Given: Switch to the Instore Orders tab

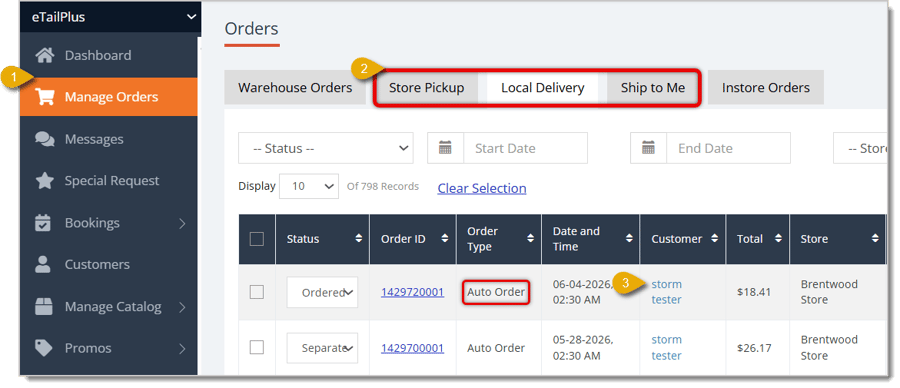Looking at the screenshot, I should point(766,88).
